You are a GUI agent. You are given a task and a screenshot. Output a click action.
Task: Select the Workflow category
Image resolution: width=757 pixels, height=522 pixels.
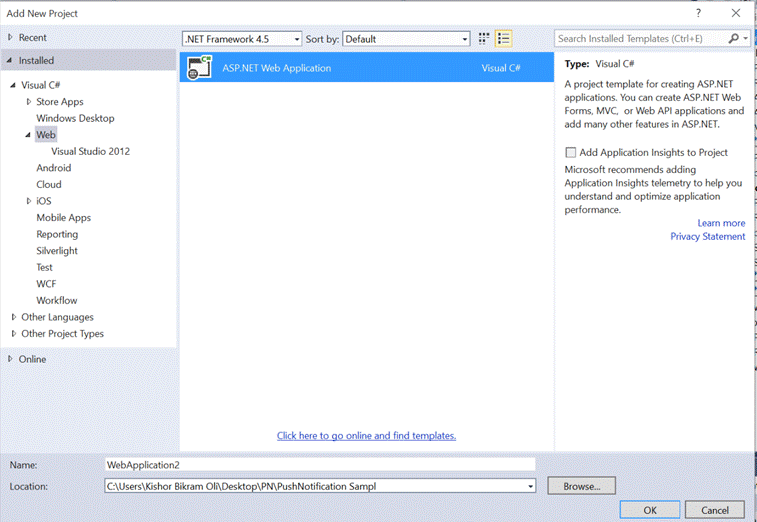56,300
